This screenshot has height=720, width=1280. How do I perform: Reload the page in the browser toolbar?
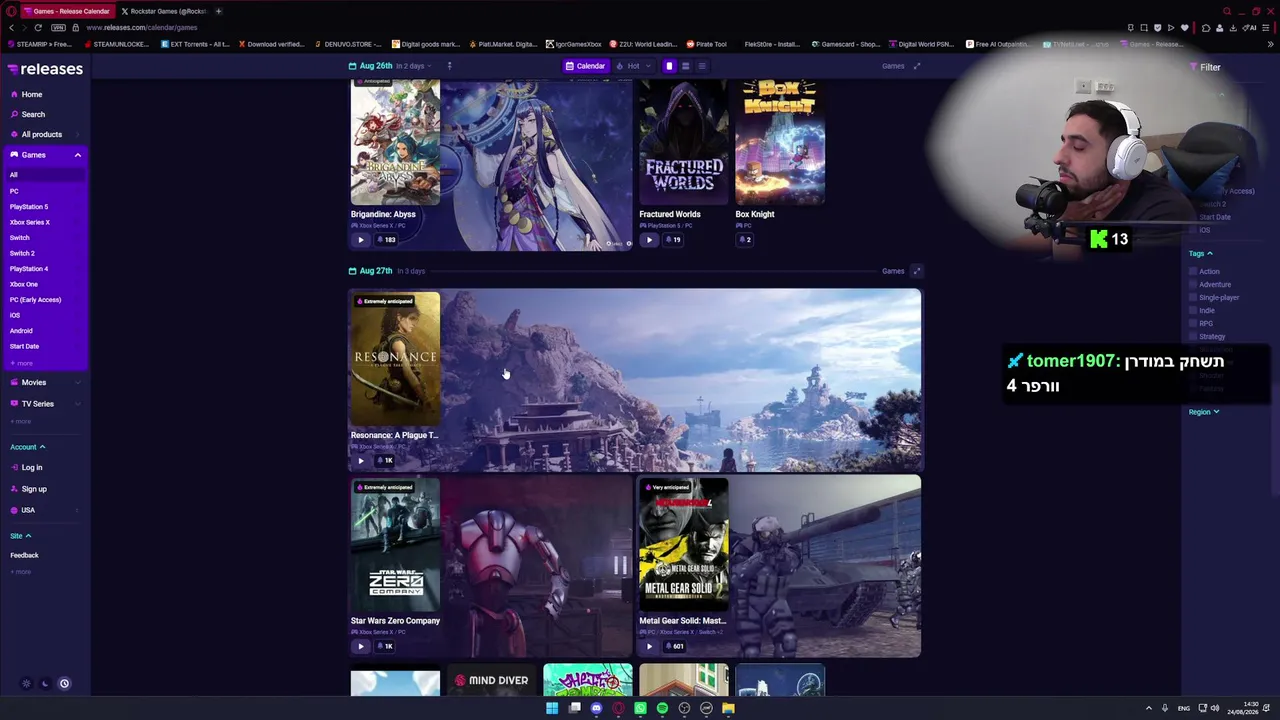click(38, 28)
